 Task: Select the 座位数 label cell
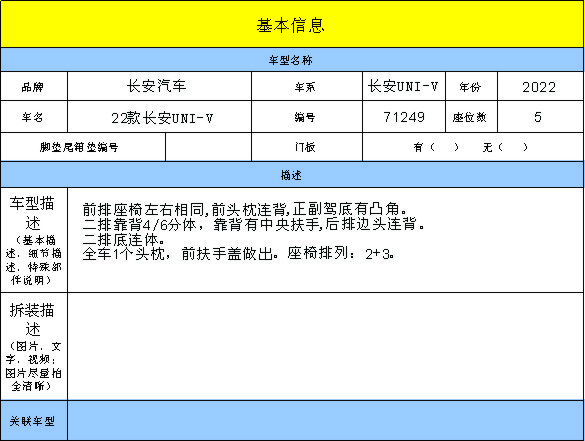[x=471, y=117]
